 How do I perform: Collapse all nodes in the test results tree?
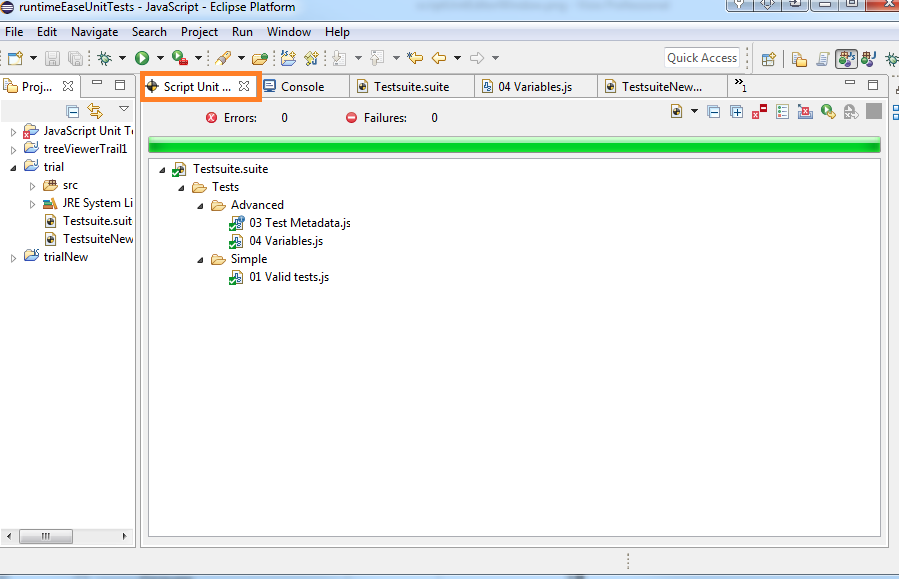(714, 111)
